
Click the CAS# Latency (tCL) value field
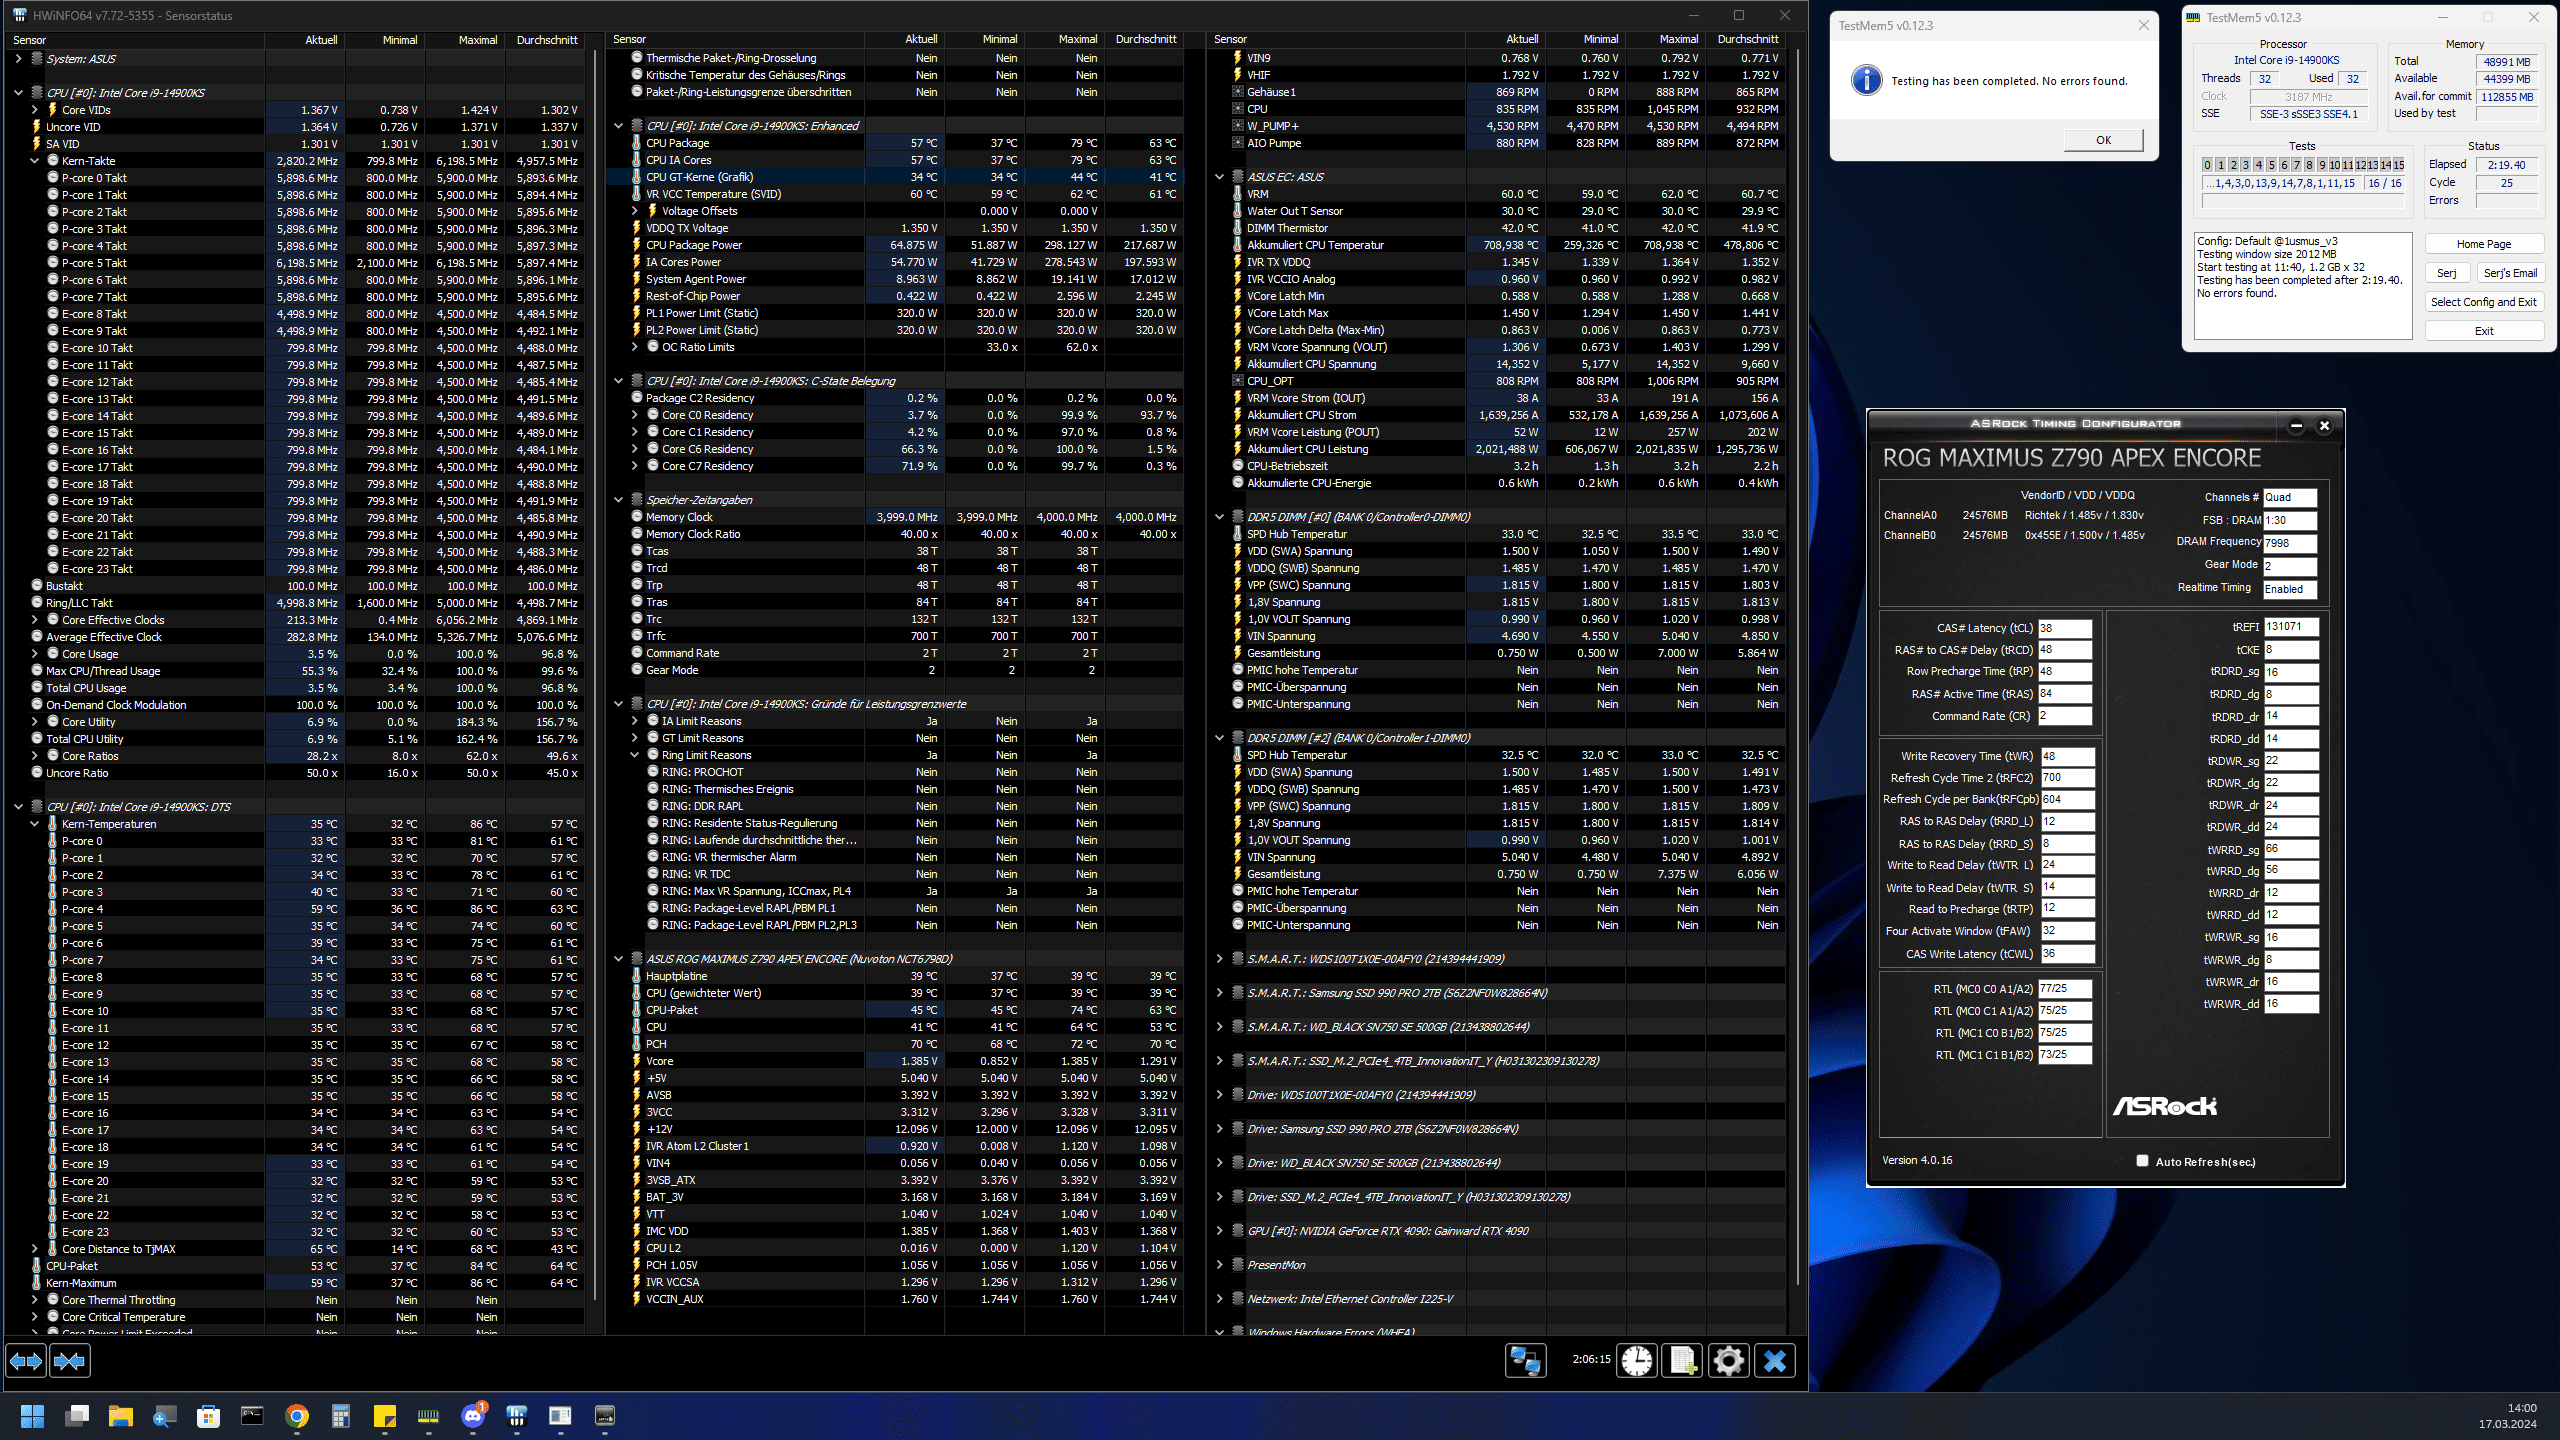click(2065, 628)
